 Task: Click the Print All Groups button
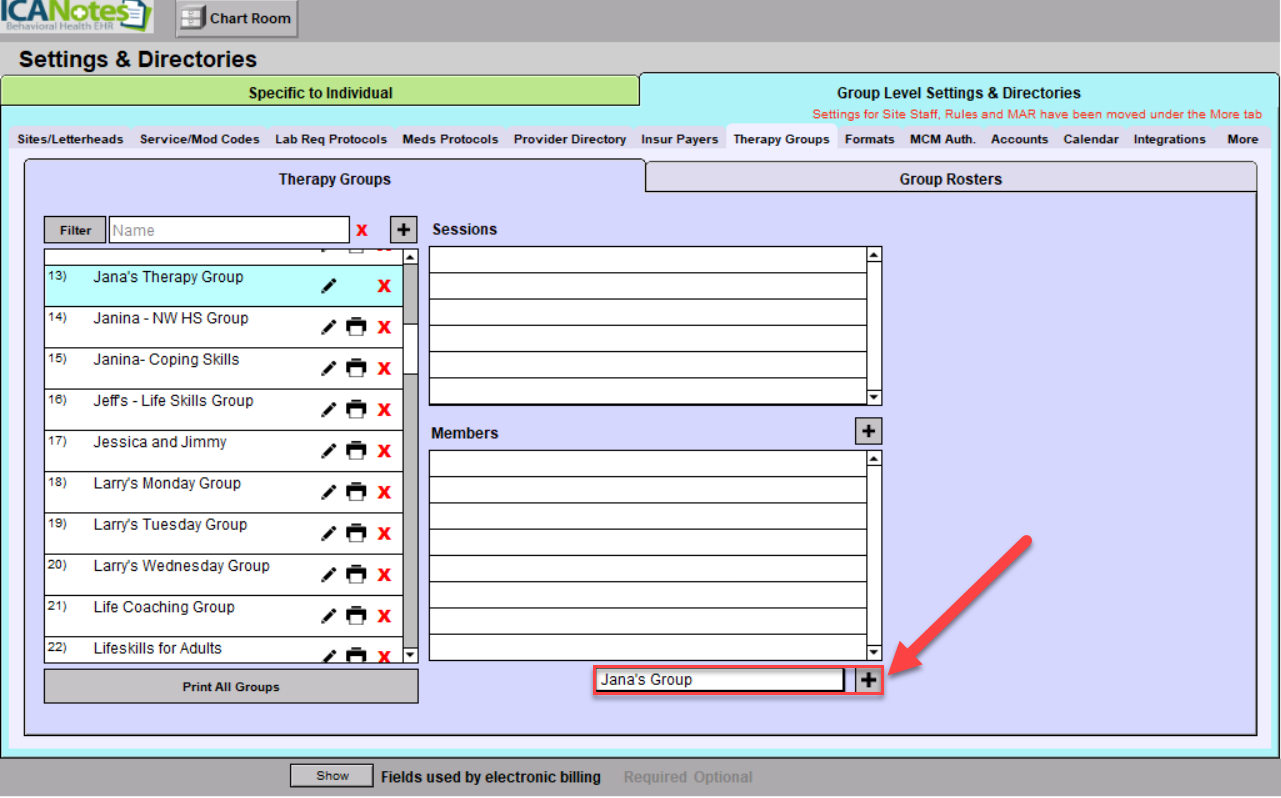point(231,687)
